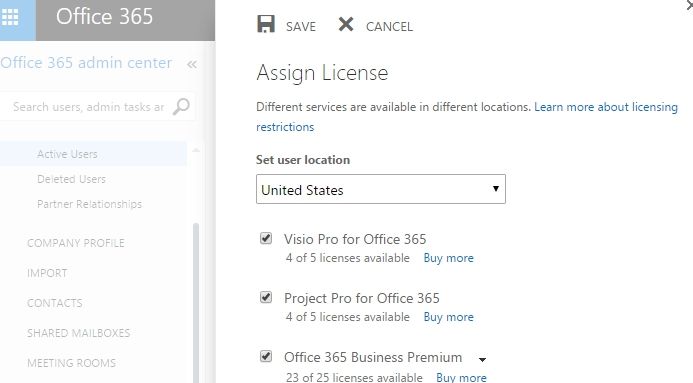The height and width of the screenshot is (383, 693).
Task: Uncheck Project Pro for Office 365
Action: [266, 297]
